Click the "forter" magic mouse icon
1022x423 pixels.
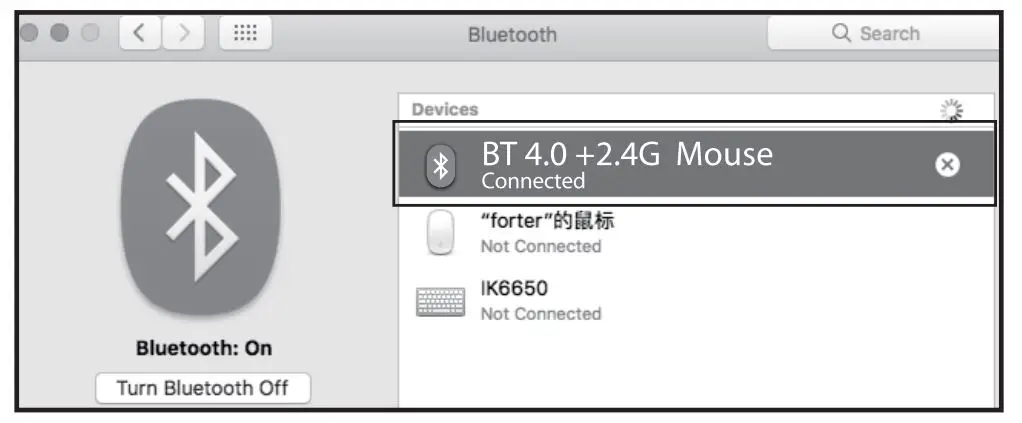[441, 234]
